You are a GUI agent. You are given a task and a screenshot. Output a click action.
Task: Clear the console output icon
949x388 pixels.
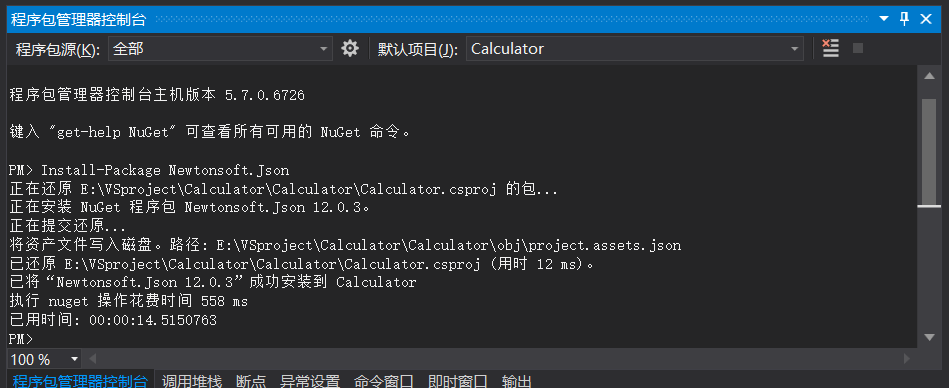coord(831,48)
